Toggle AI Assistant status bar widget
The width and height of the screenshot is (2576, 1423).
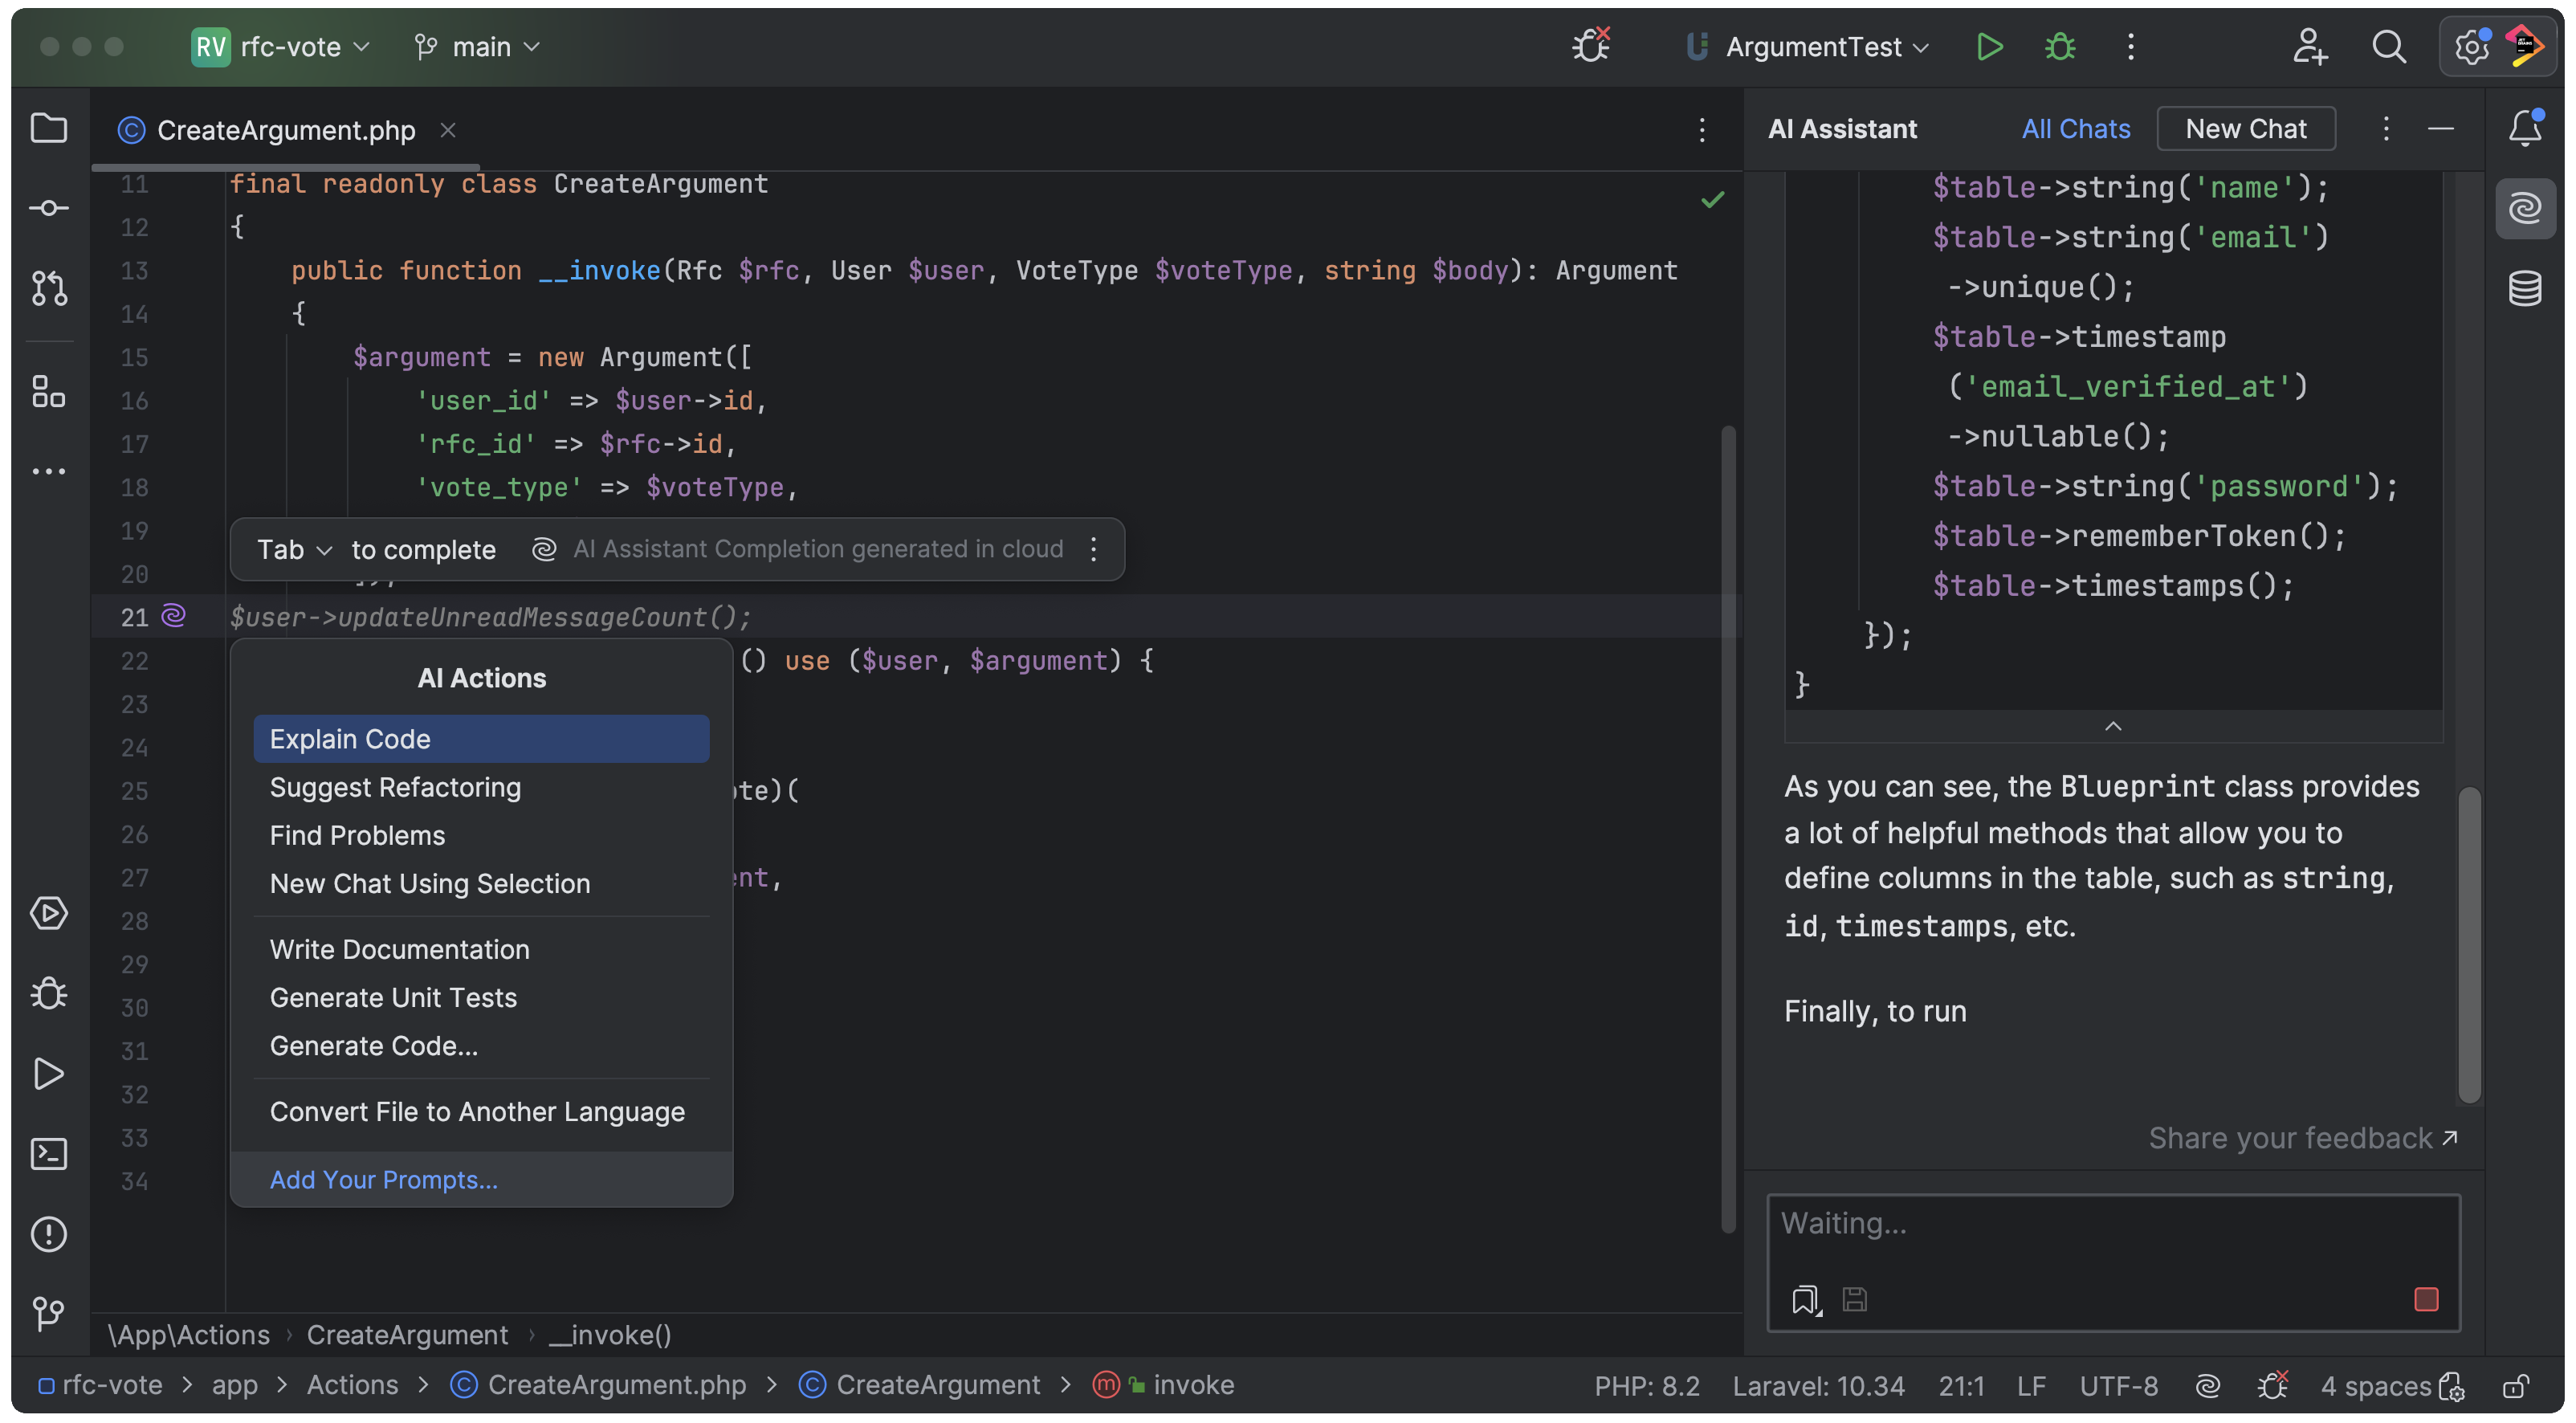[x=2208, y=1385]
